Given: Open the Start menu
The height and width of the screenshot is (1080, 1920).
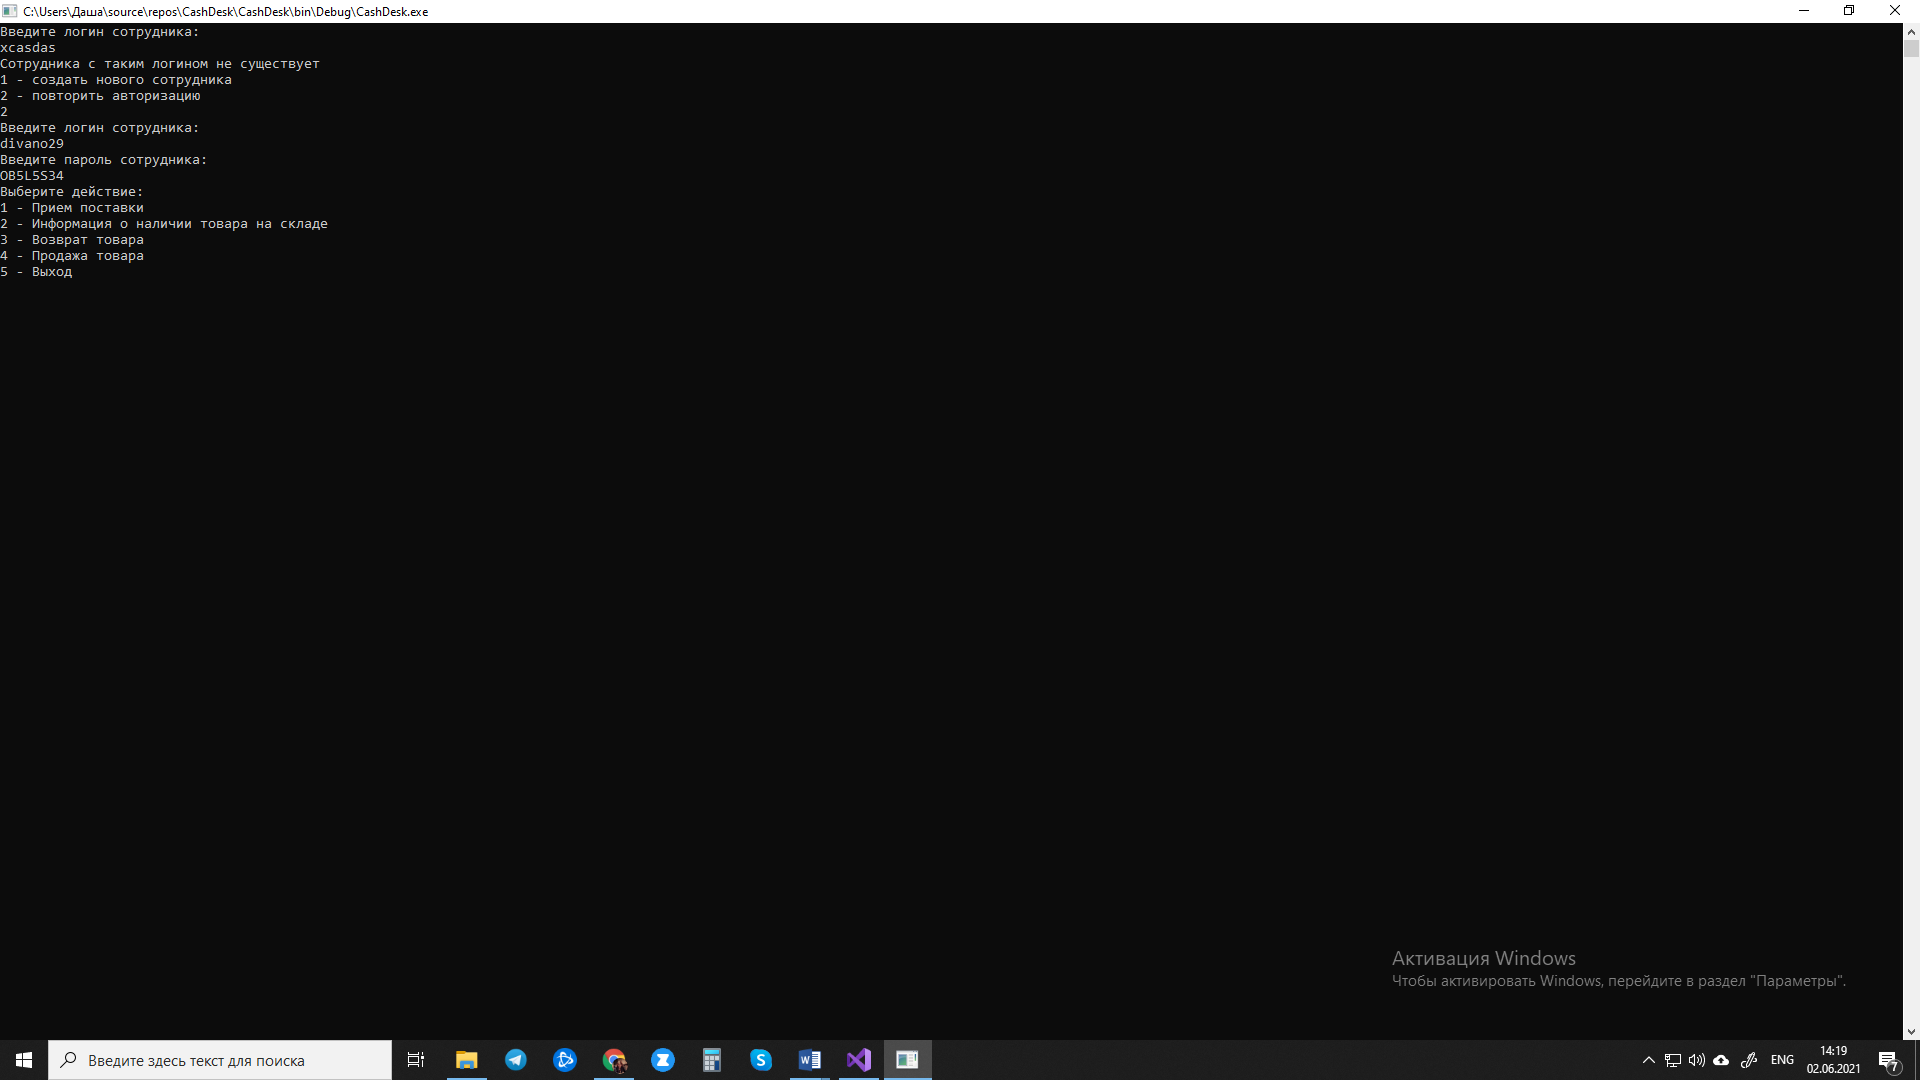Looking at the screenshot, I should click(x=24, y=1060).
